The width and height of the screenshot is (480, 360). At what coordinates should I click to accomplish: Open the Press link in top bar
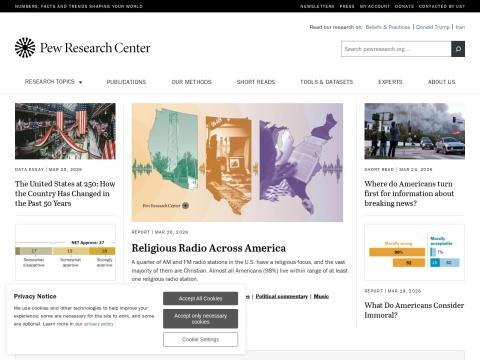pyautogui.click(x=347, y=6)
